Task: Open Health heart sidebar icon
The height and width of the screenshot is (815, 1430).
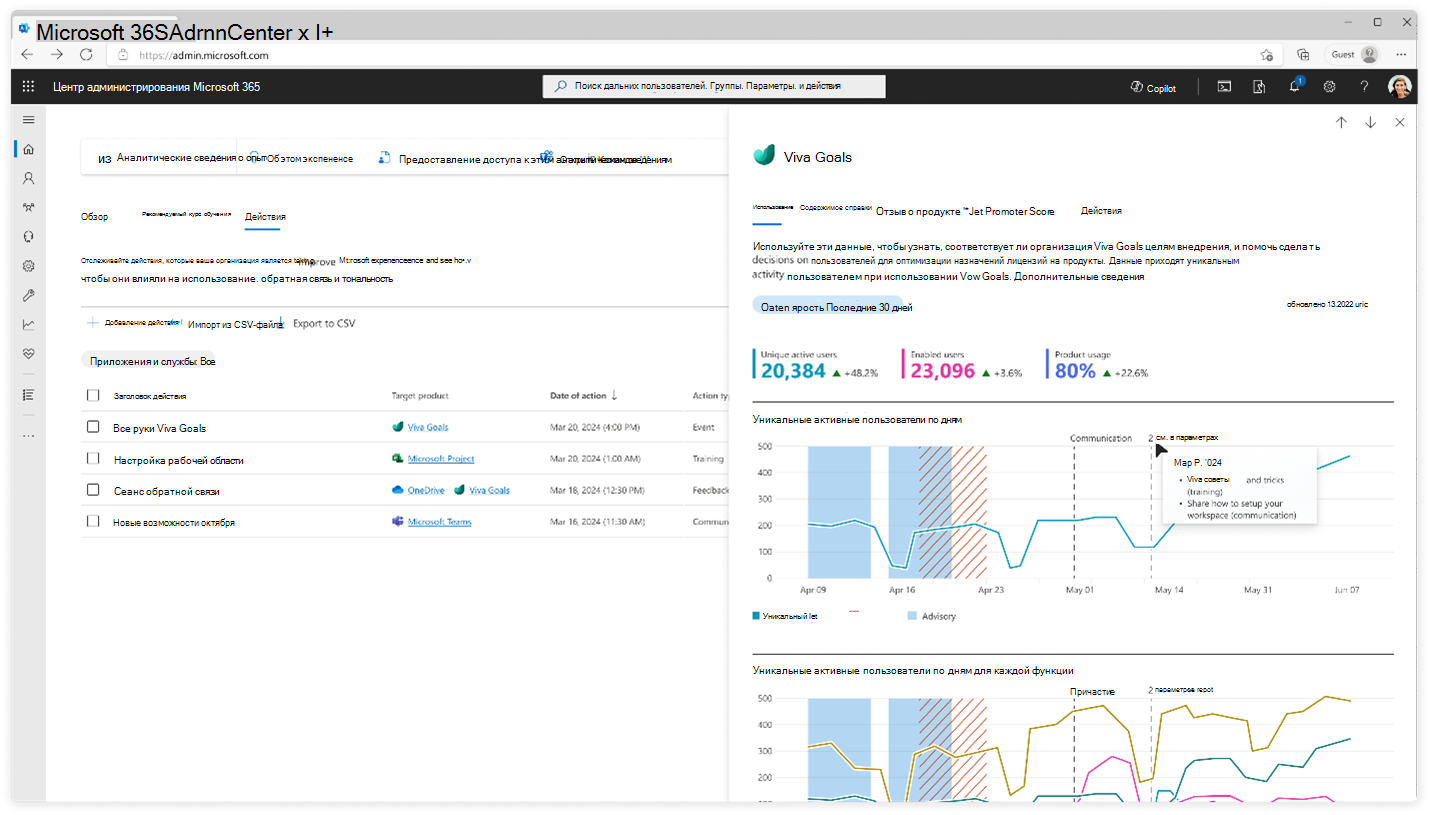Action: (x=28, y=353)
